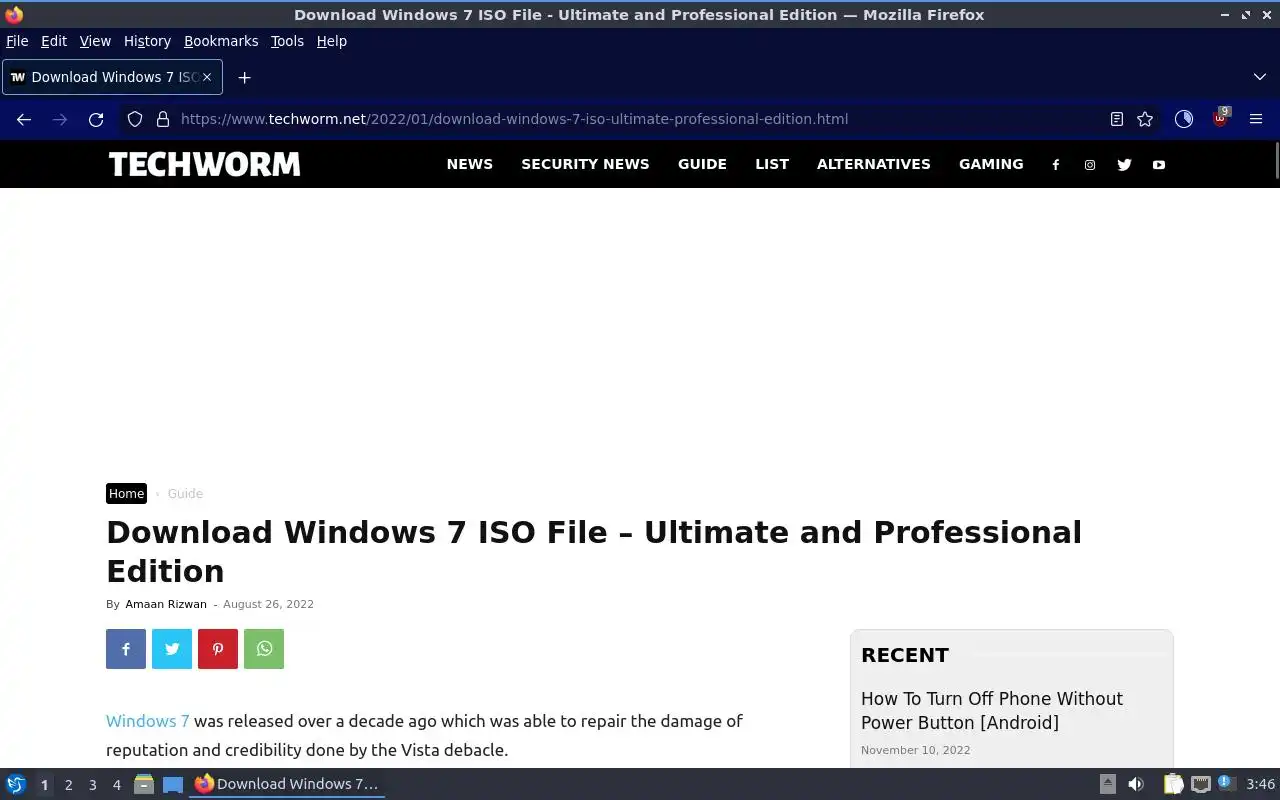The width and height of the screenshot is (1280, 800).
Task: Open the GAMING navigation item
Action: (x=991, y=164)
